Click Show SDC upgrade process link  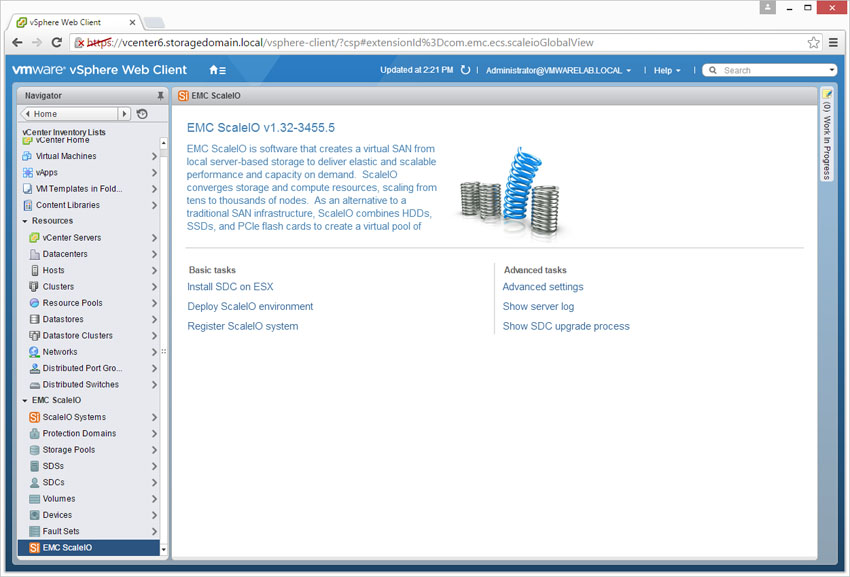[x=566, y=326]
